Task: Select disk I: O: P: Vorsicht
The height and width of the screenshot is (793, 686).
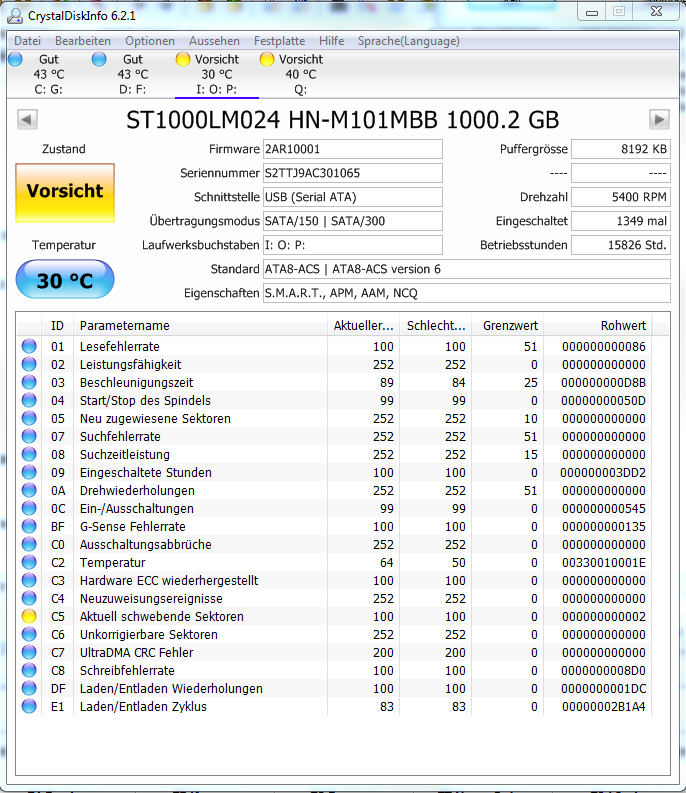Action: point(217,74)
